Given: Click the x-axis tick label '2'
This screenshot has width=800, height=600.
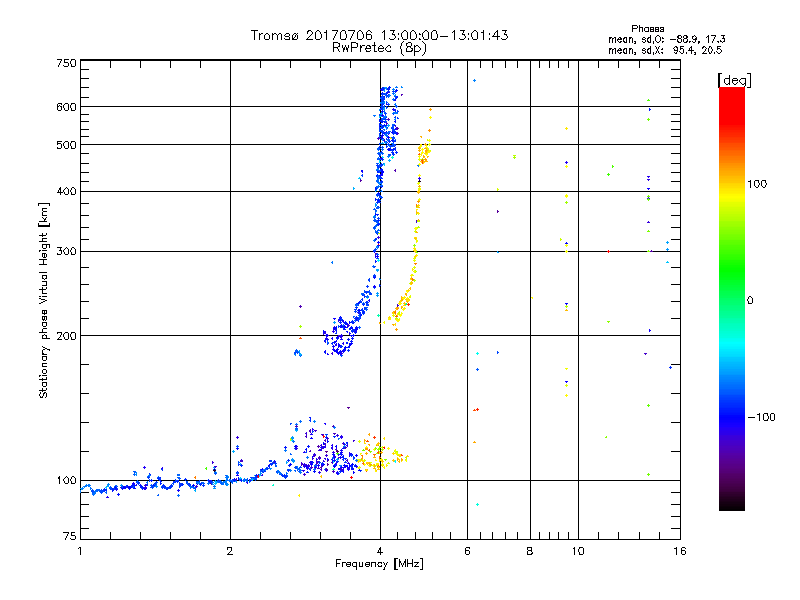Looking at the screenshot, I should point(230,551).
